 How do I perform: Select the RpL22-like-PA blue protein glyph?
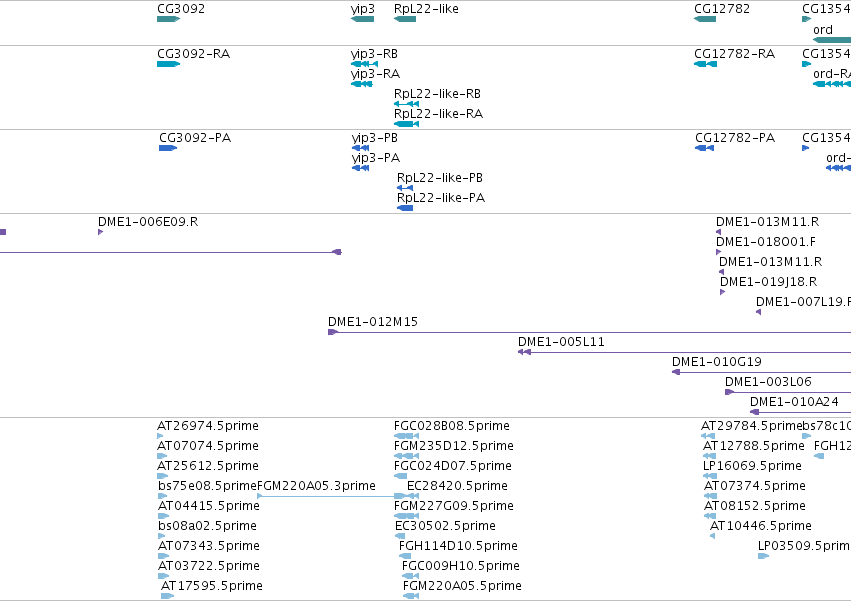tap(405, 208)
